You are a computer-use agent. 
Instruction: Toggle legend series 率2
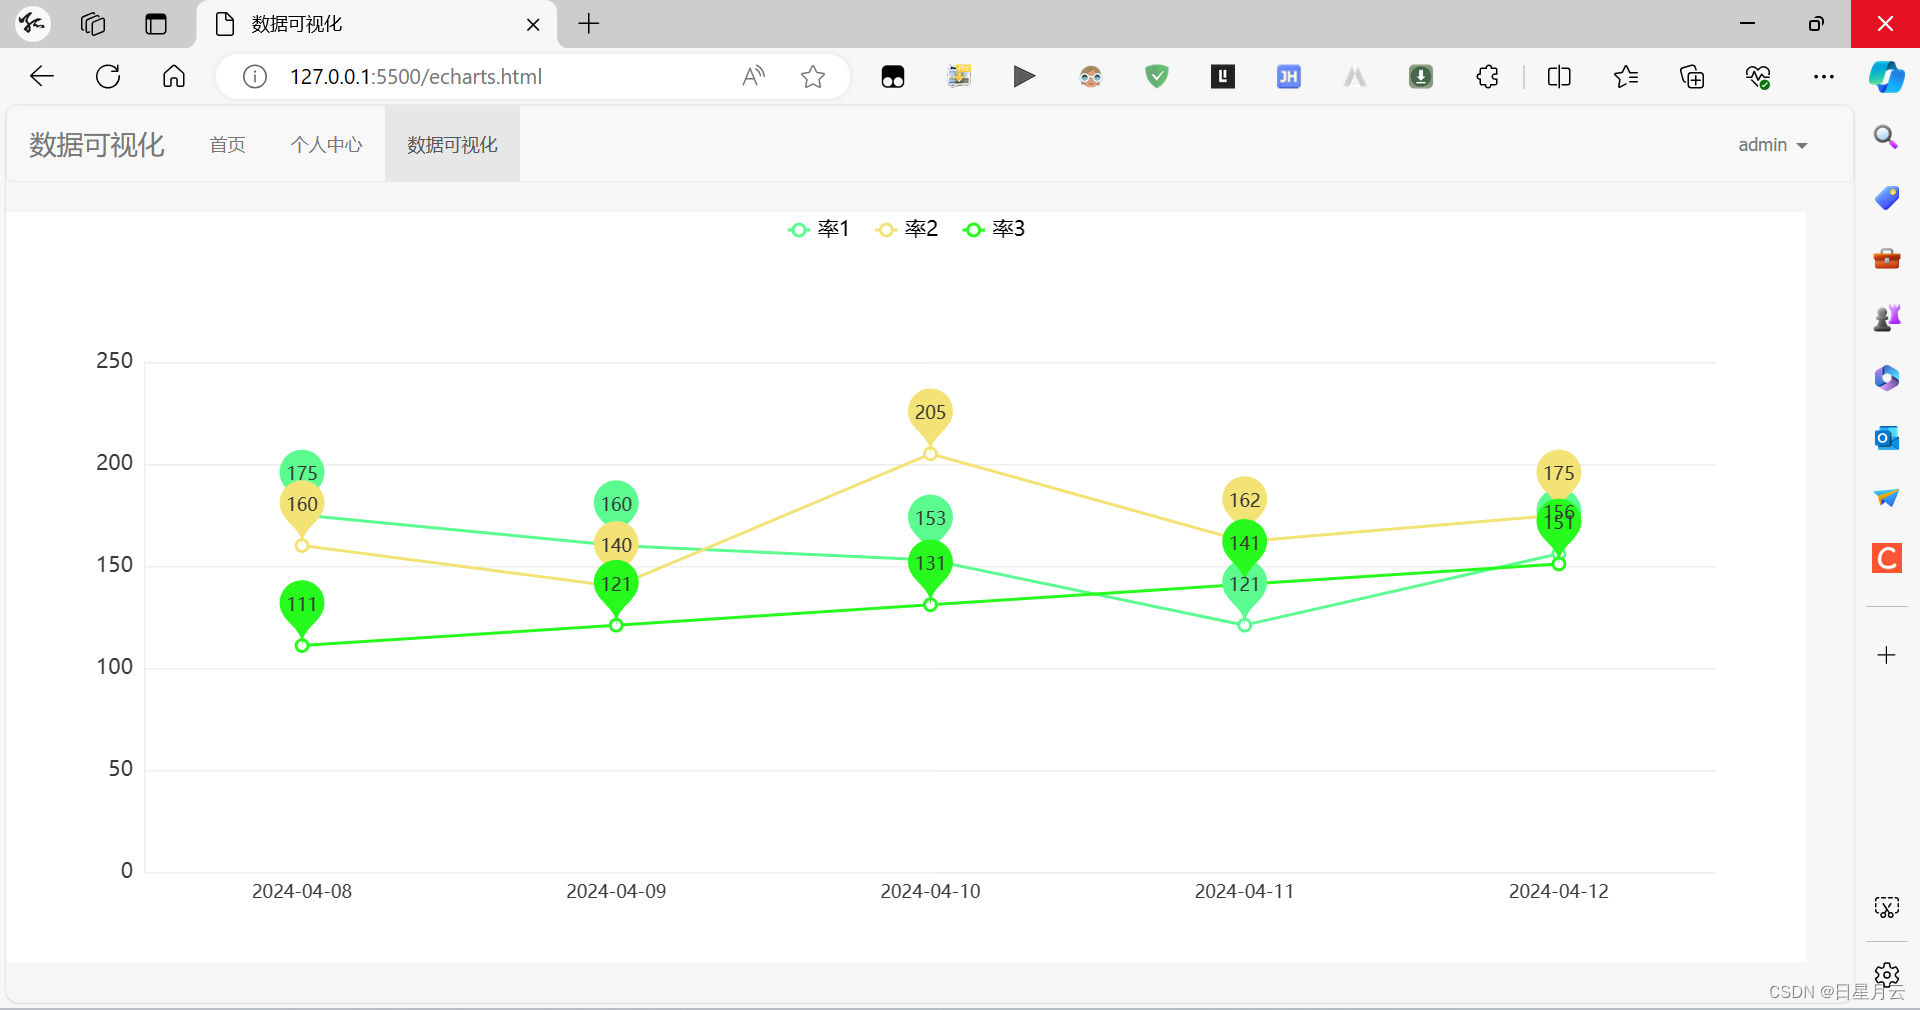906,229
